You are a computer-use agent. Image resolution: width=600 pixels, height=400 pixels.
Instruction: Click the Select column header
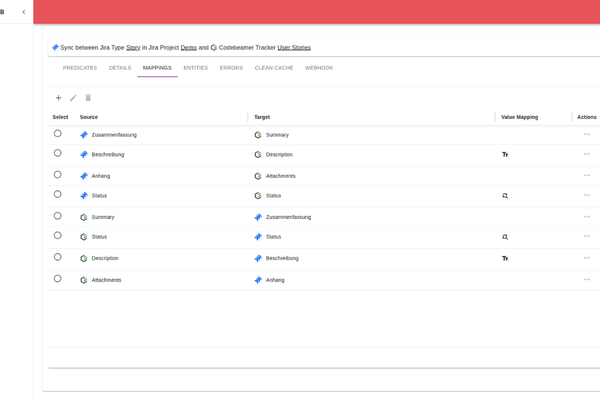pos(60,117)
